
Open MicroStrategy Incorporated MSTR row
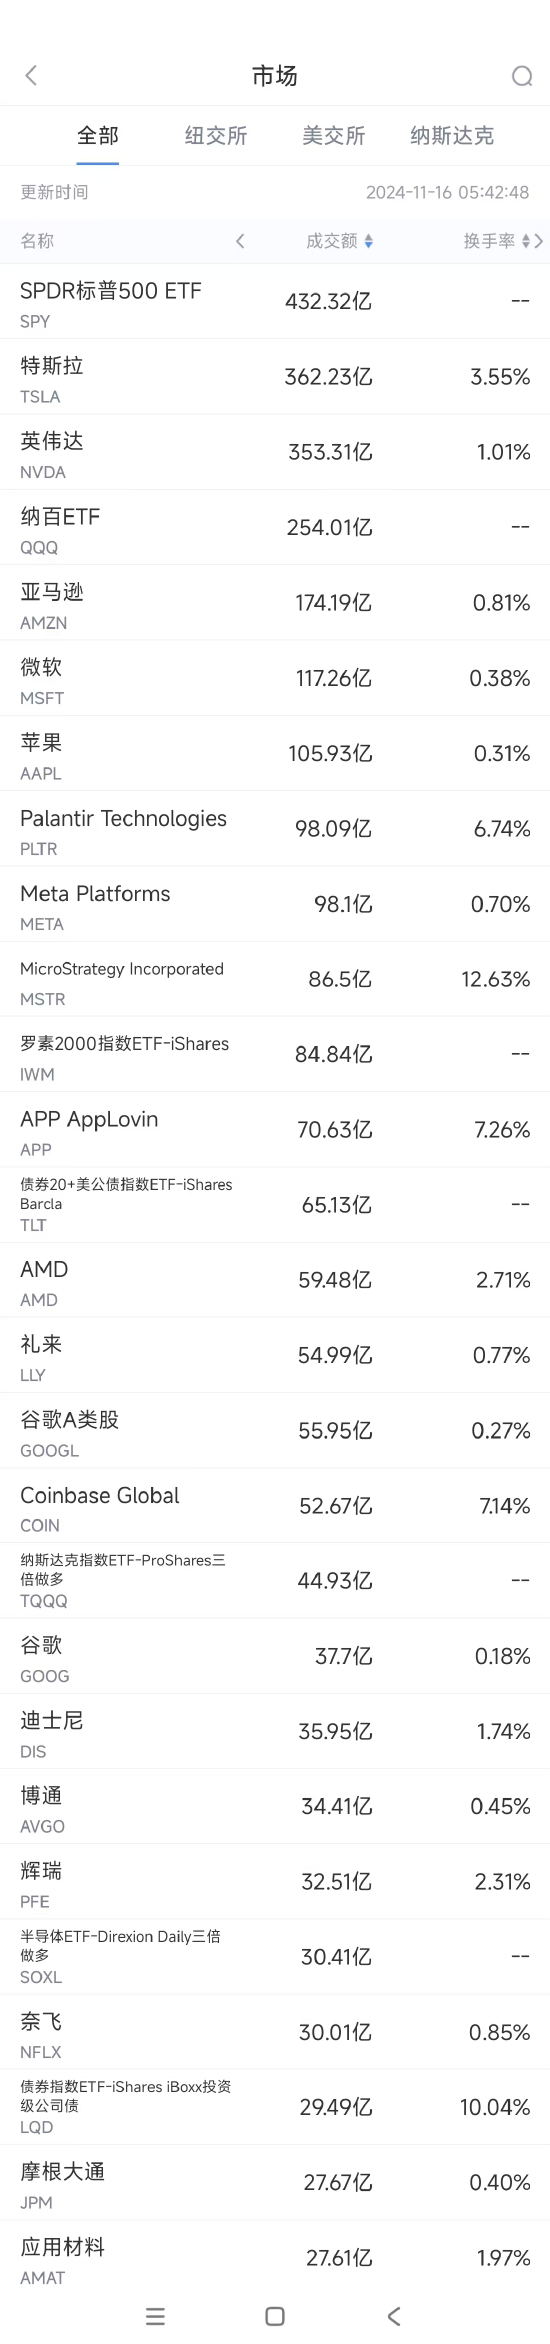275,979
